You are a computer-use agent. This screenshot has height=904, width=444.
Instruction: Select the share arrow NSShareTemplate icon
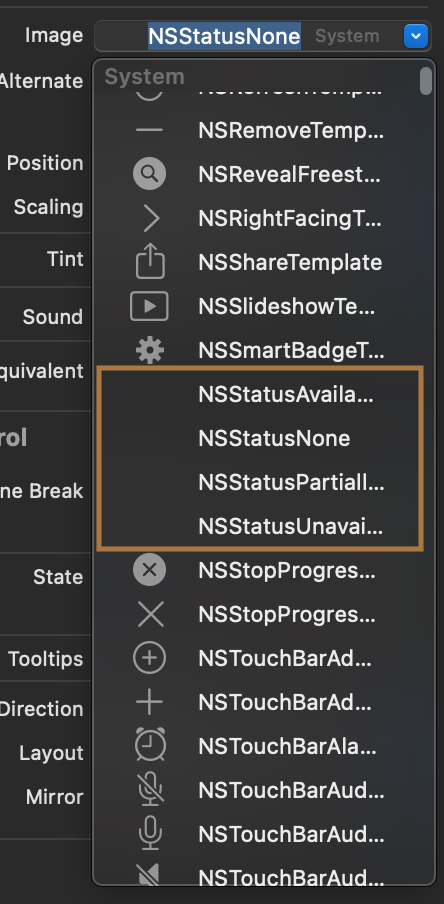click(150, 261)
